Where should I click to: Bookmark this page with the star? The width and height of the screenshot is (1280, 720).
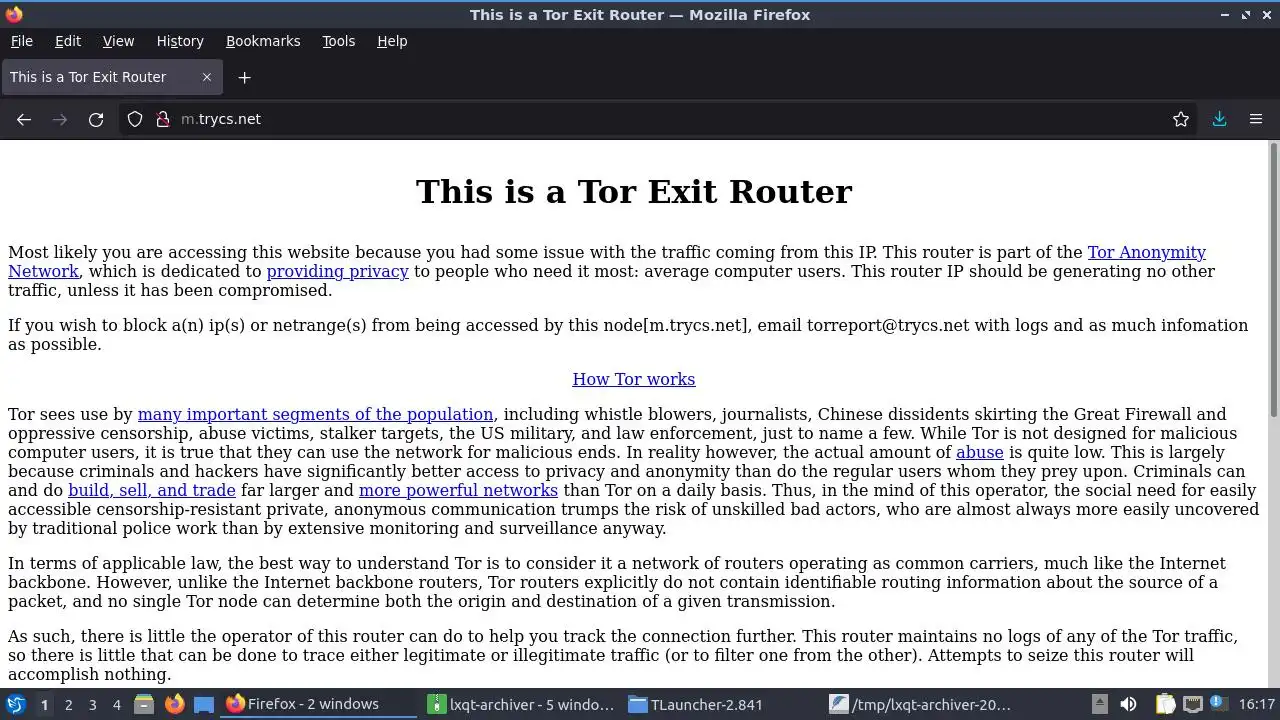[x=1181, y=119]
